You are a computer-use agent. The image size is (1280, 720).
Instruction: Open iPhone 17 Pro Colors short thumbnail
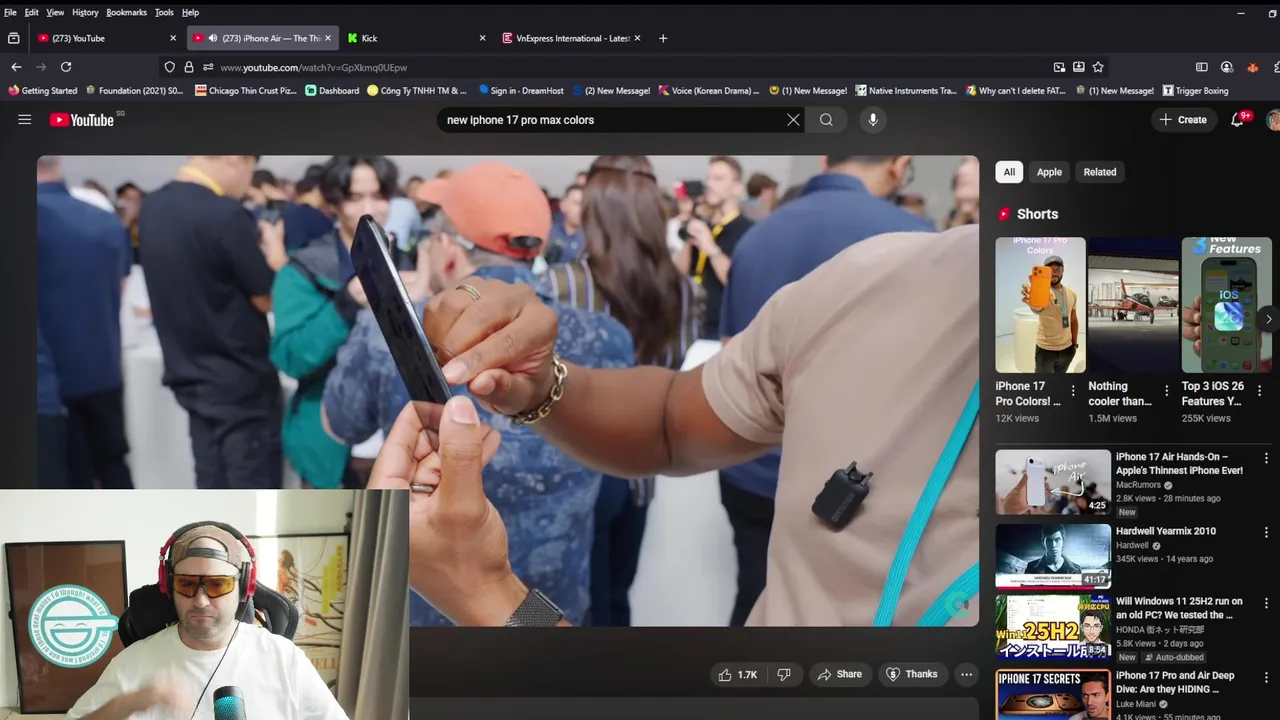[x=1040, y=305]
